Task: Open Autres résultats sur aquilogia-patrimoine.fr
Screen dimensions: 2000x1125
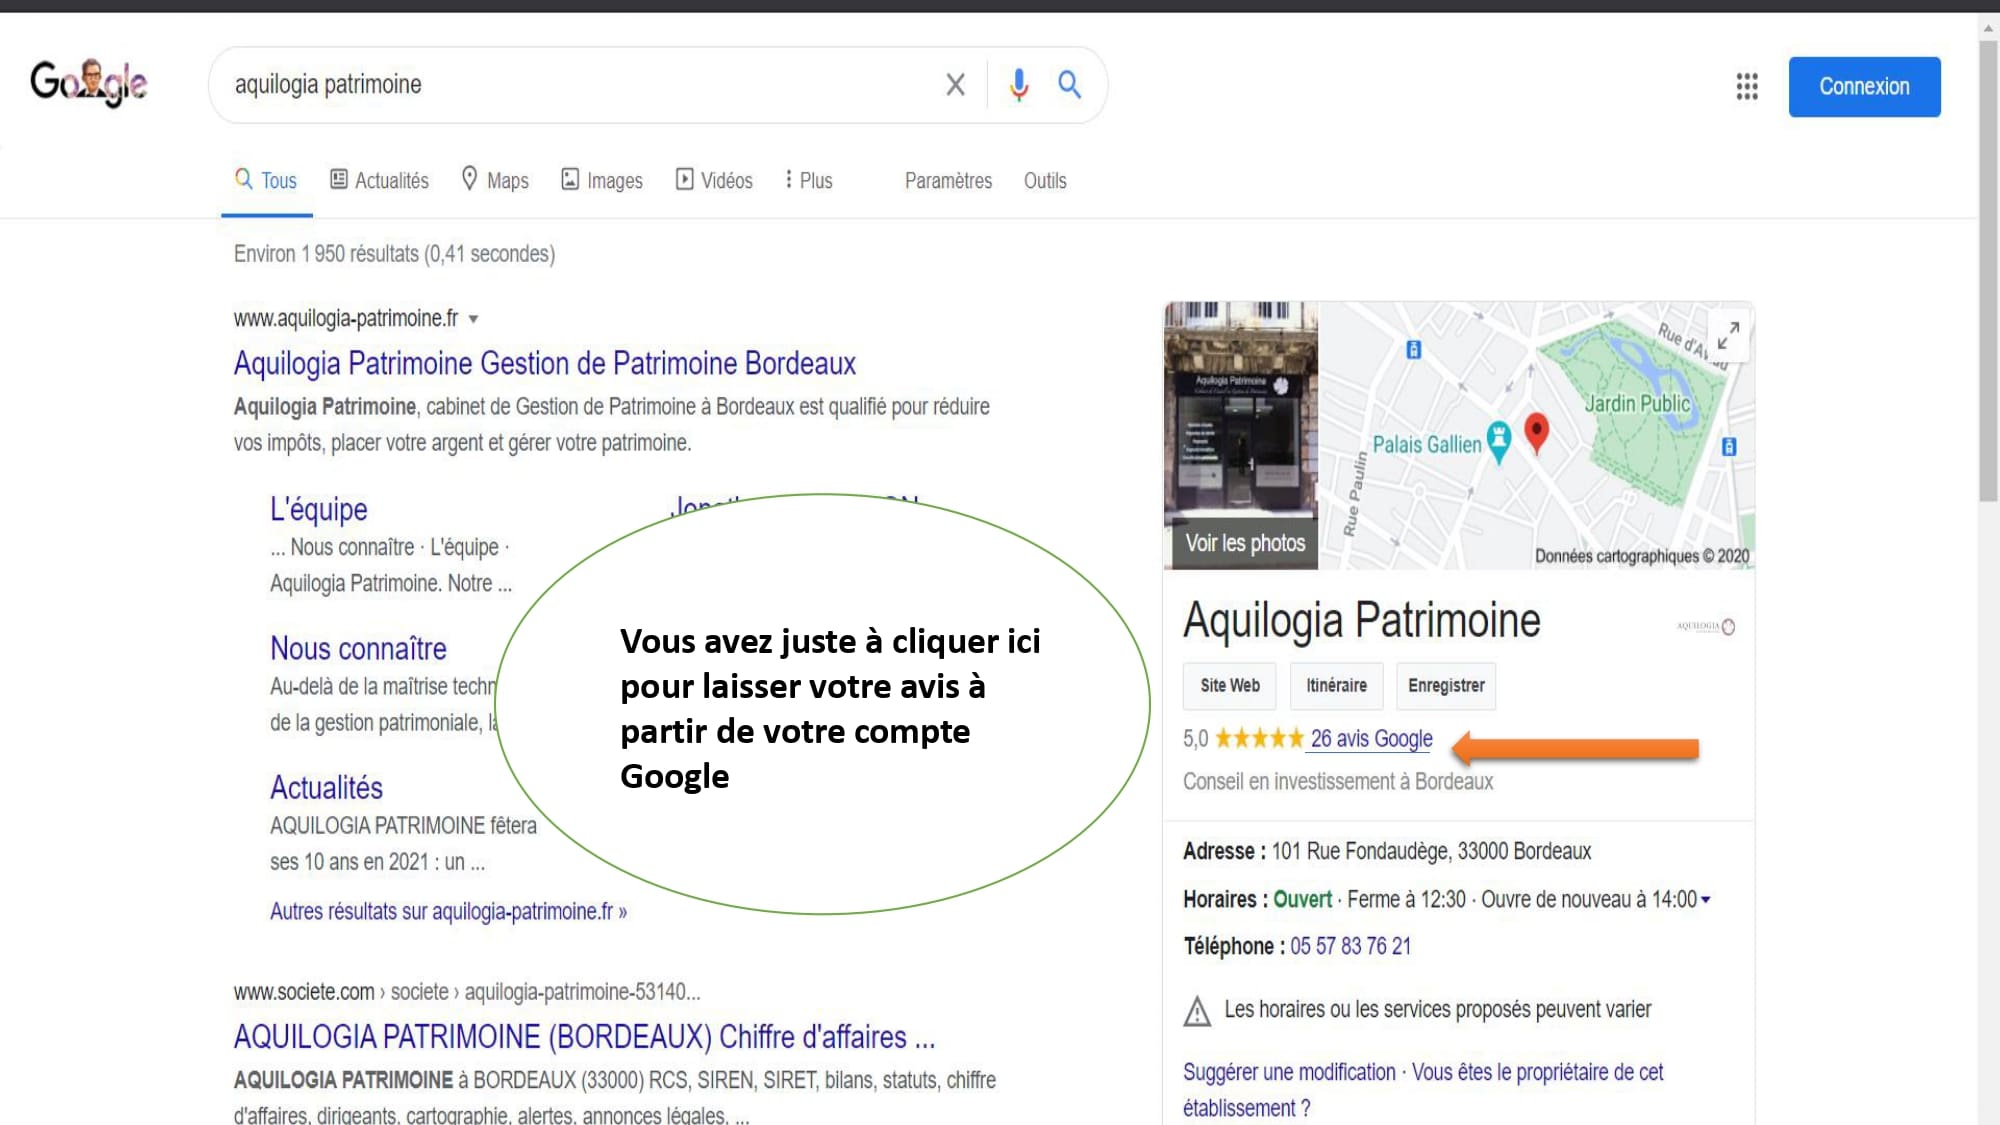Action: pos(448,911)
